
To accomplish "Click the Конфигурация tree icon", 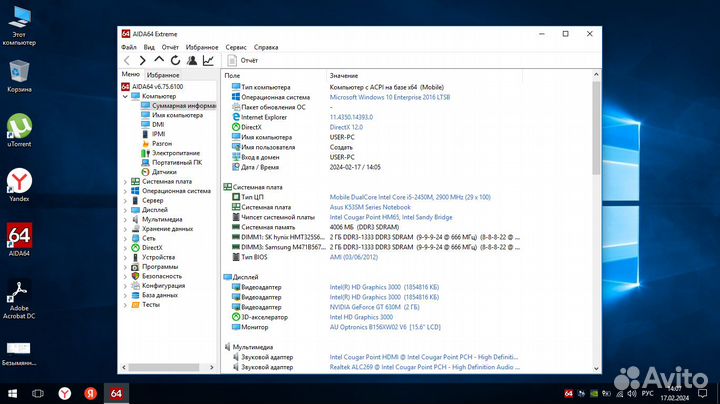I will point(135,286).
